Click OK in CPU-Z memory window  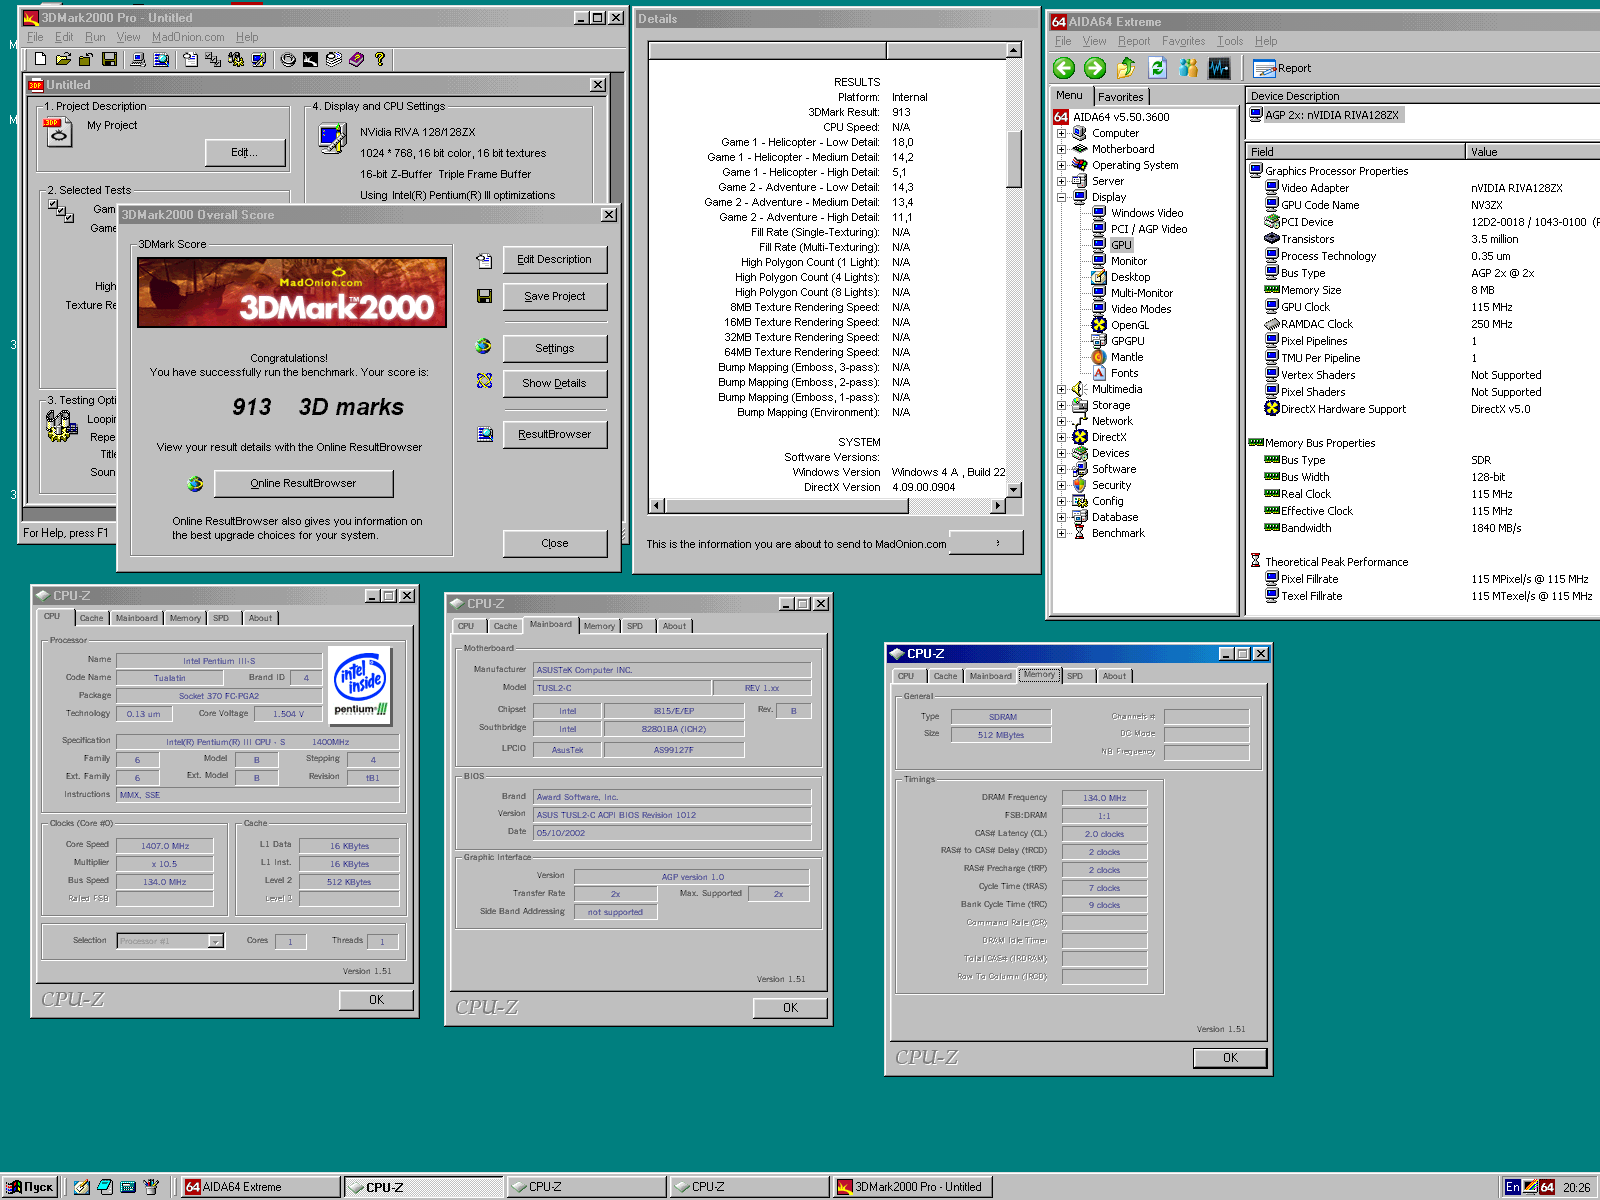1230,1058
